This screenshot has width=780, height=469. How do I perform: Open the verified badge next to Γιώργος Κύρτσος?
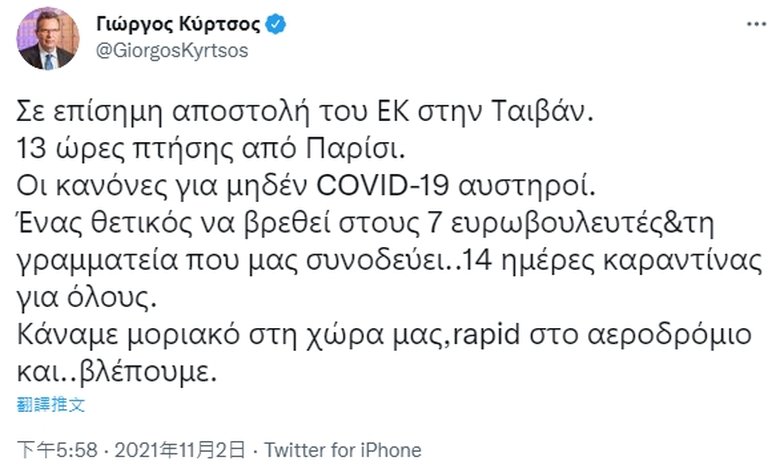click(x=269, y=24)
